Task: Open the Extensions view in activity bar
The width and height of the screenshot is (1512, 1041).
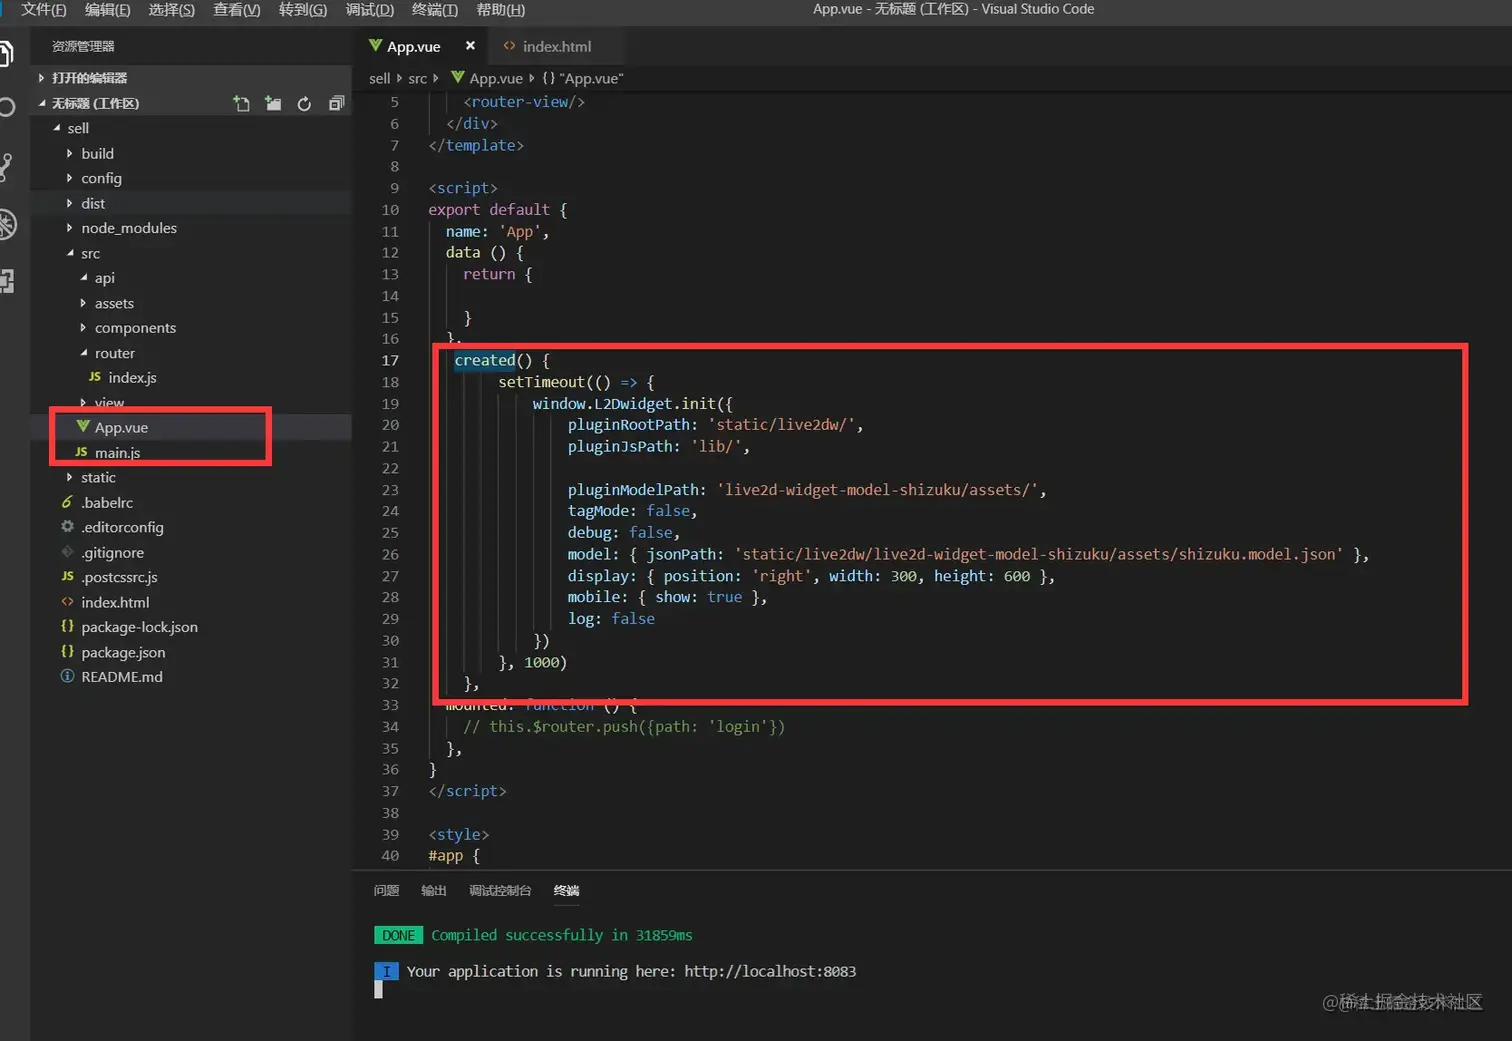Action: [x=6, y=281]
